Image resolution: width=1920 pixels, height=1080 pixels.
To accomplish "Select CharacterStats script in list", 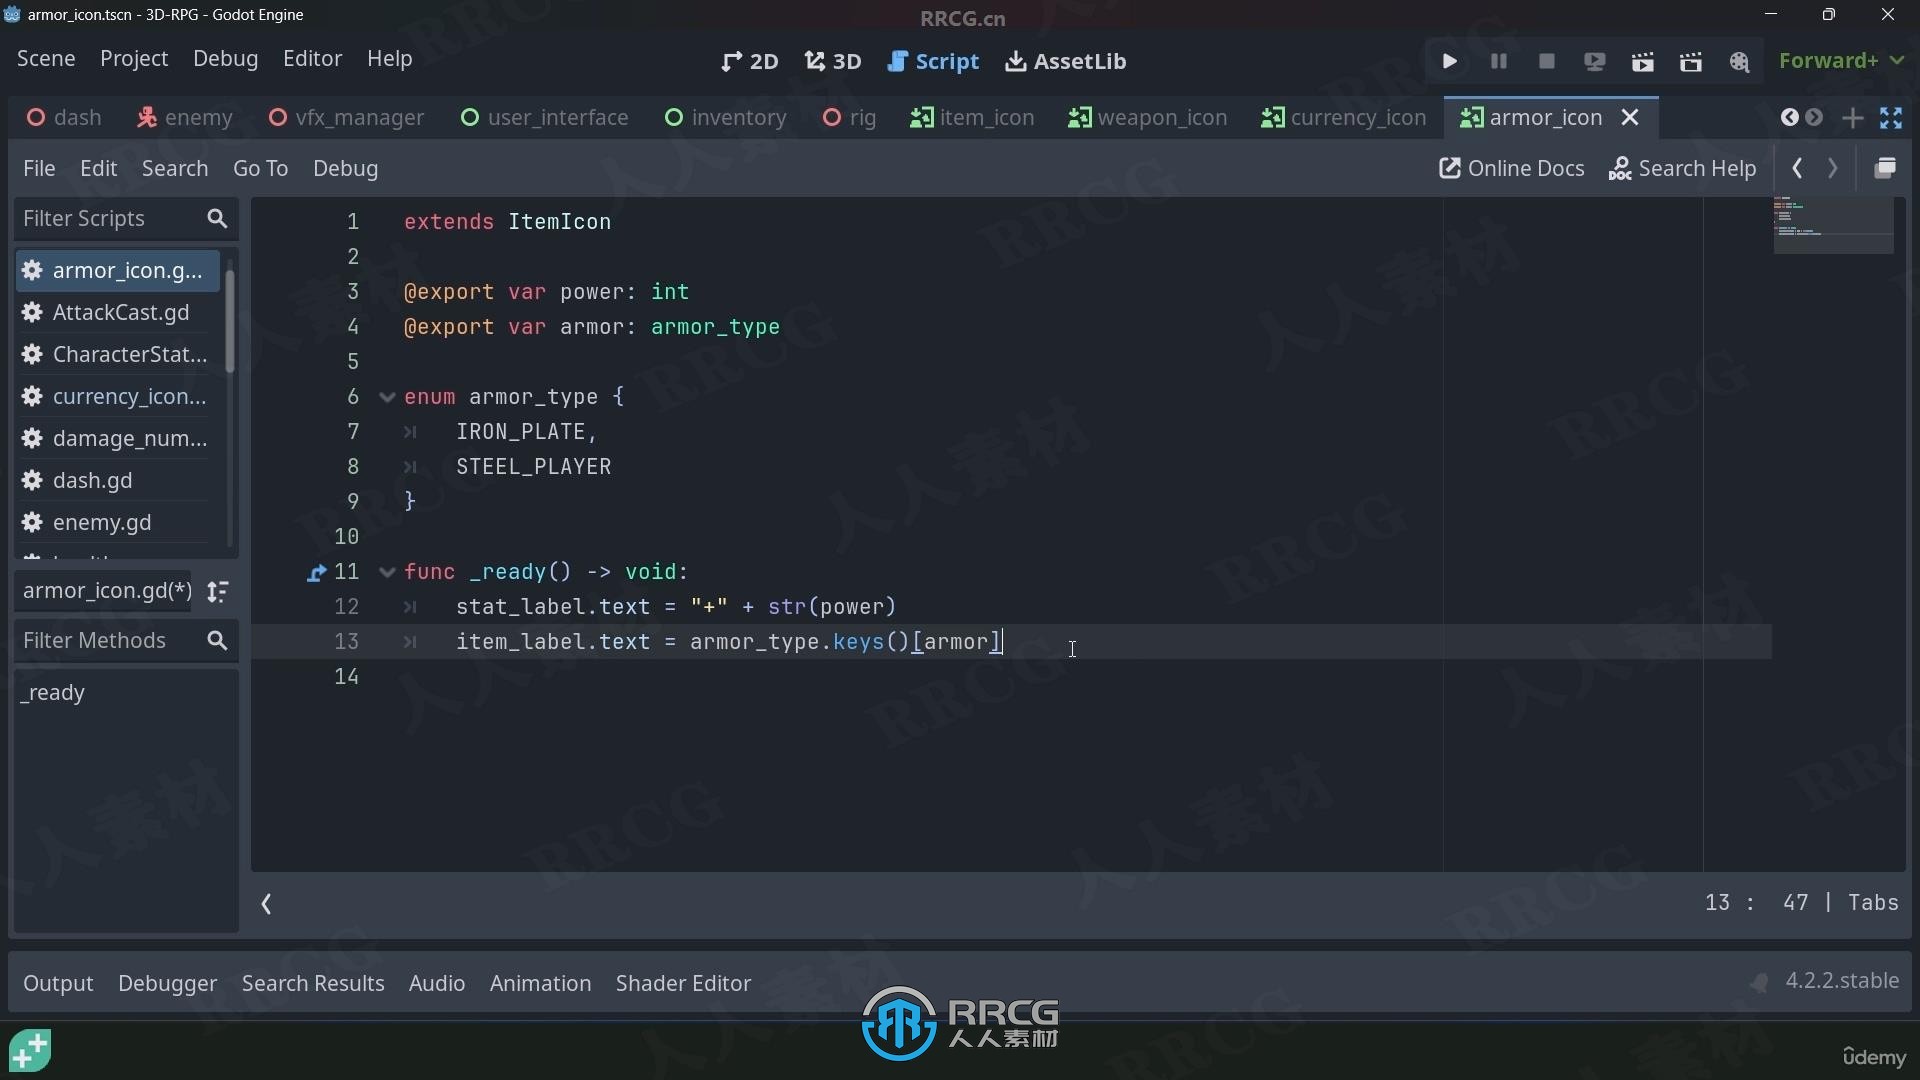I will (x=117, y=355).
